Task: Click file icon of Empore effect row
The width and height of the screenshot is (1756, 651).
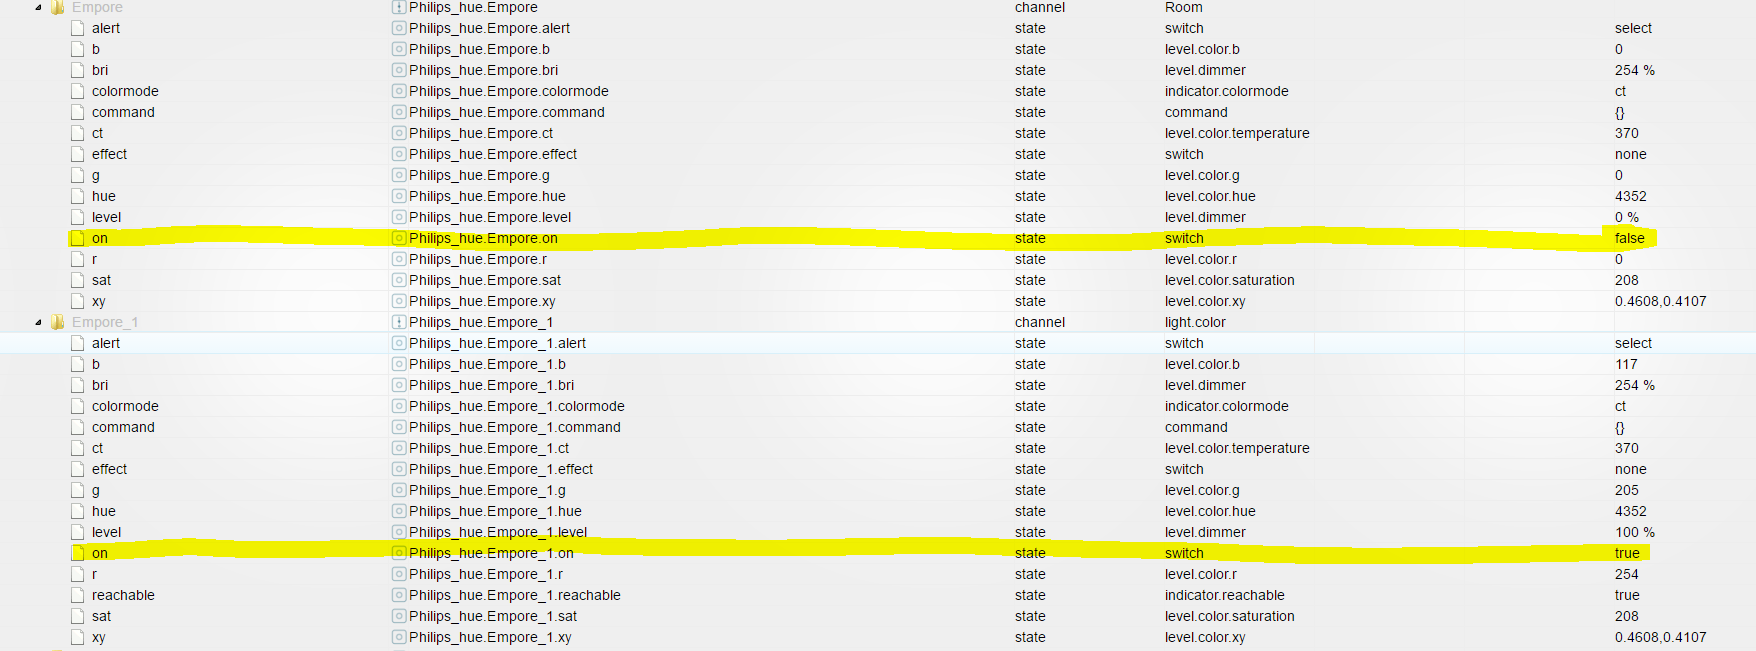Action: tap(78, 154)
